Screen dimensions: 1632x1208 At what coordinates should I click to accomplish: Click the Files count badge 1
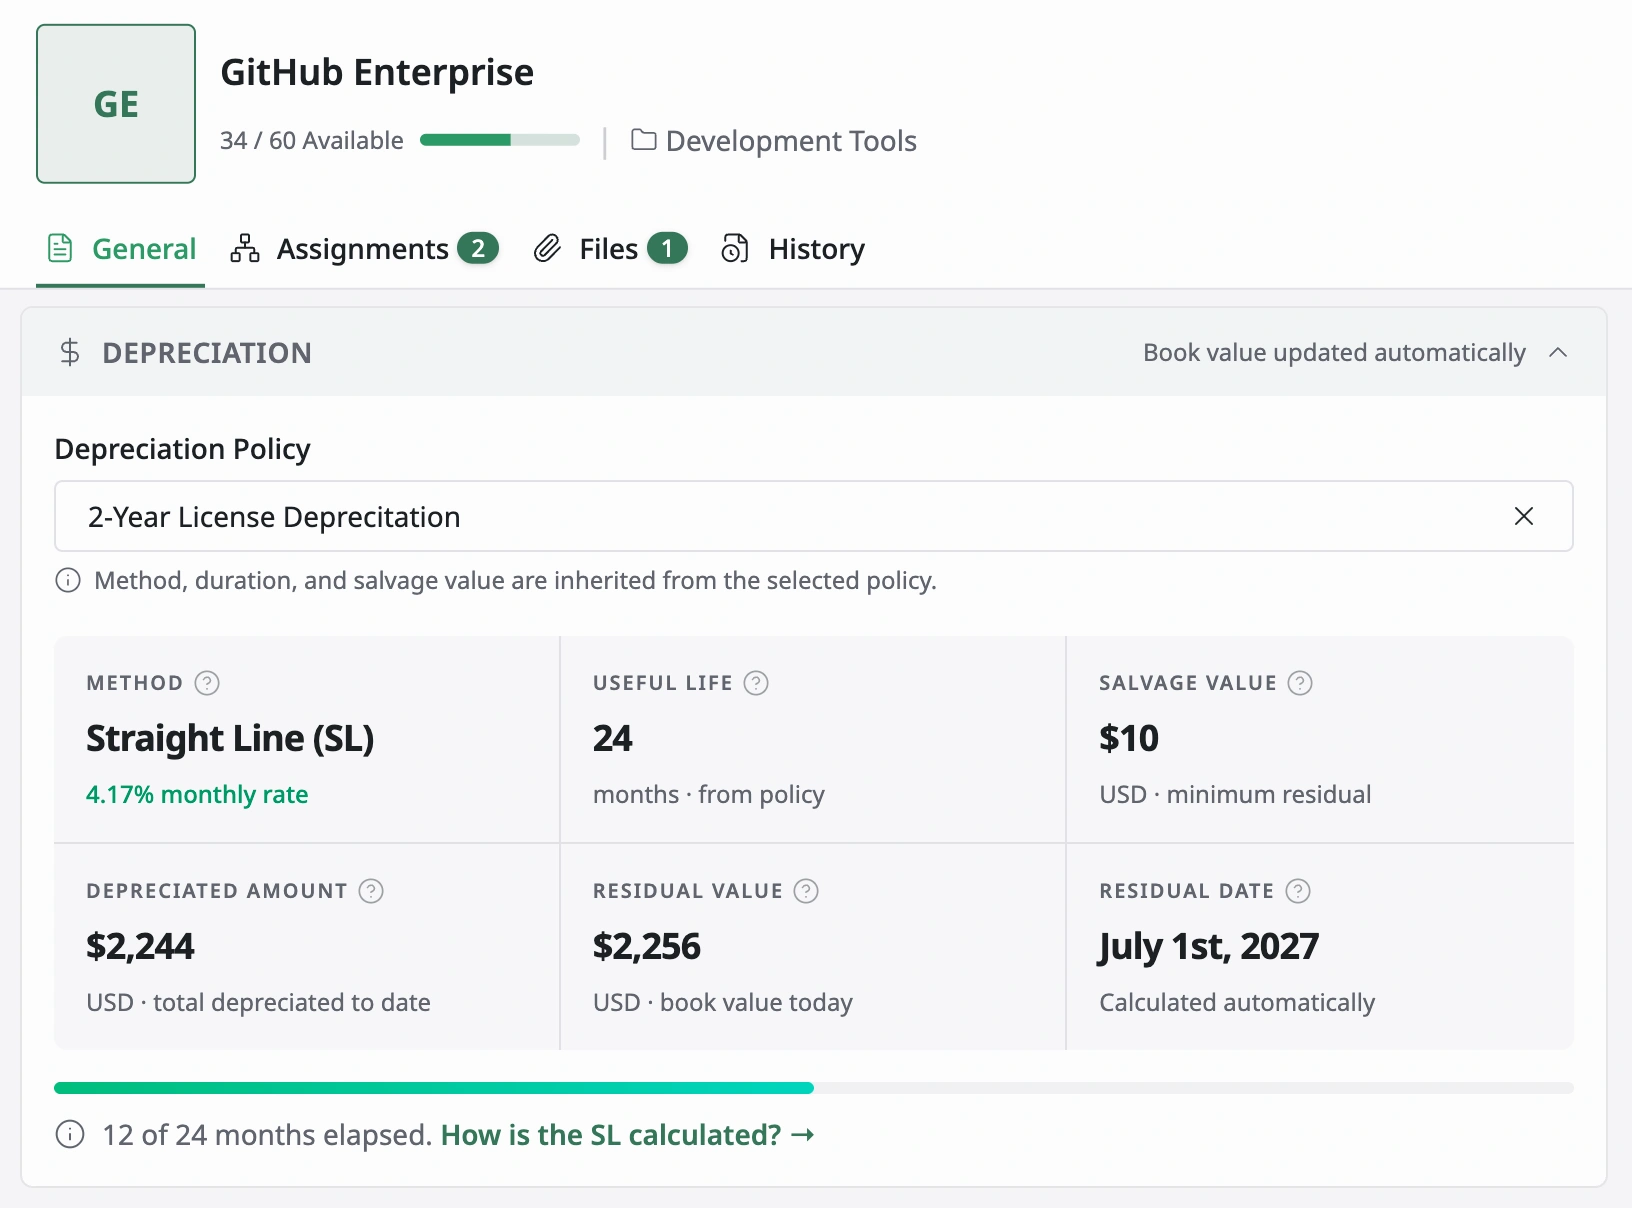[x=668, y=248]
